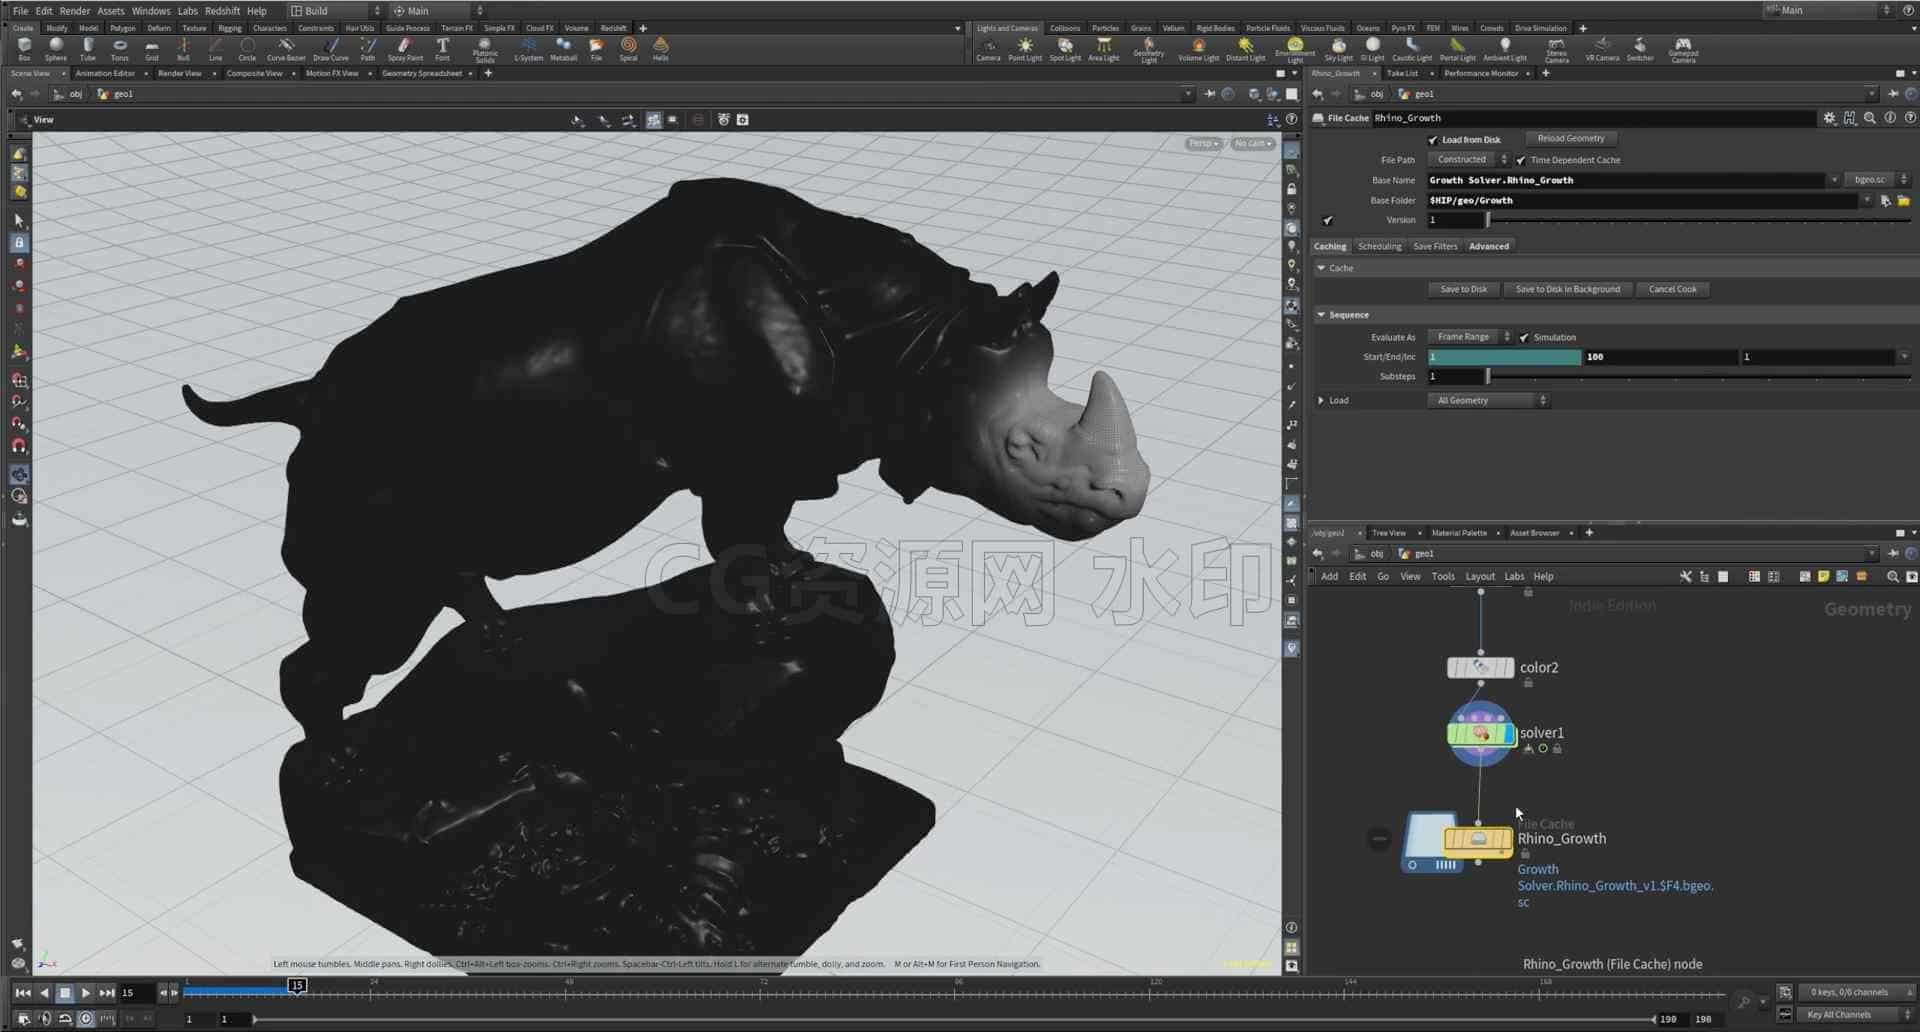Add a Sky Light from the shelf

1338,49
